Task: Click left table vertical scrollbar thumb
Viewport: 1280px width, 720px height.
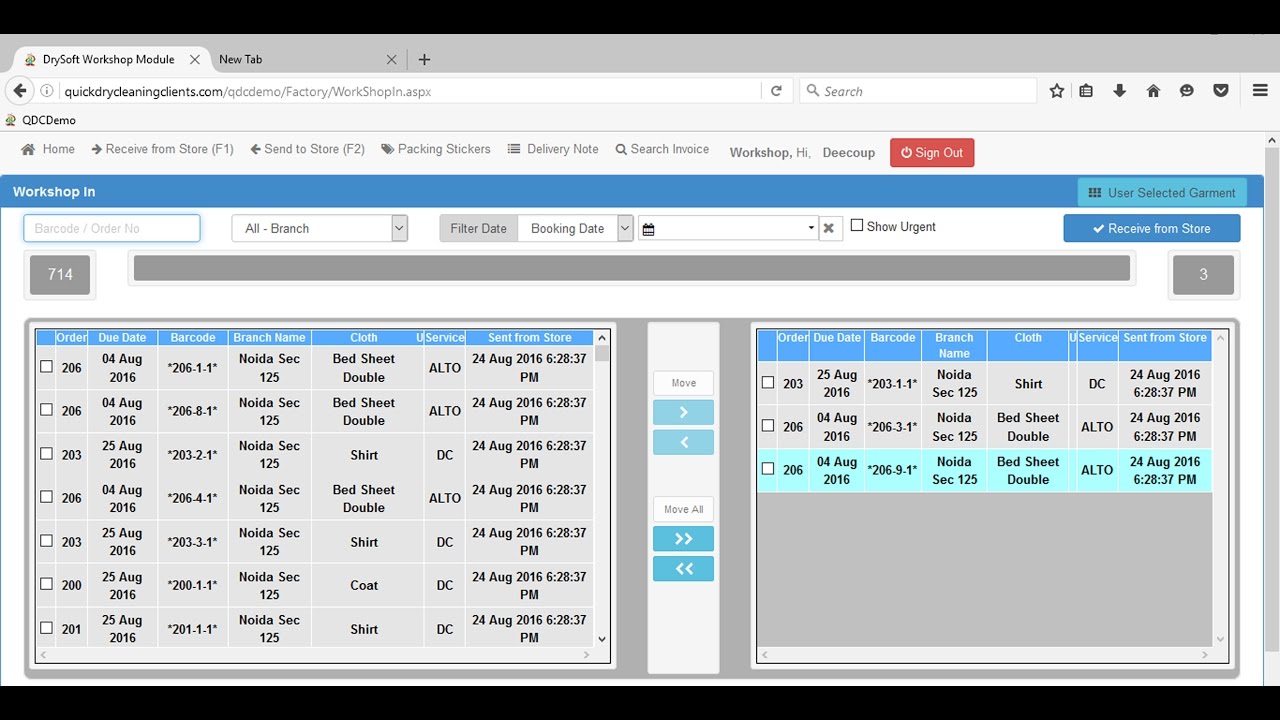Action: tap(602, 353)
